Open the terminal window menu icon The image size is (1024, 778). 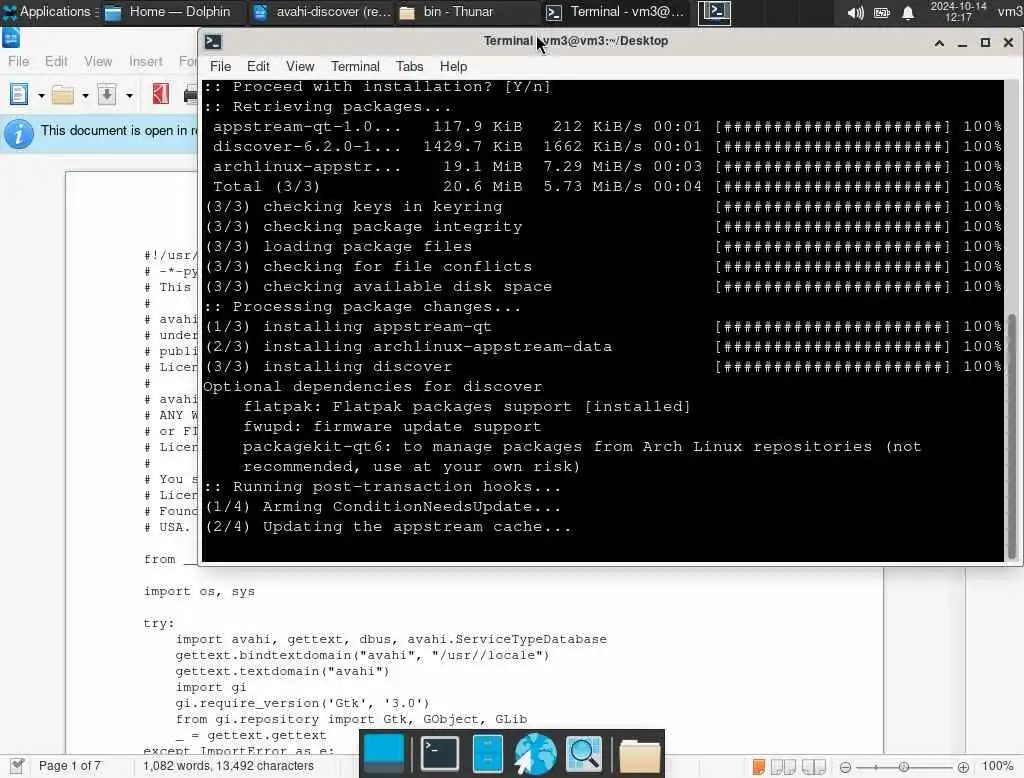(x=213, y=42)
